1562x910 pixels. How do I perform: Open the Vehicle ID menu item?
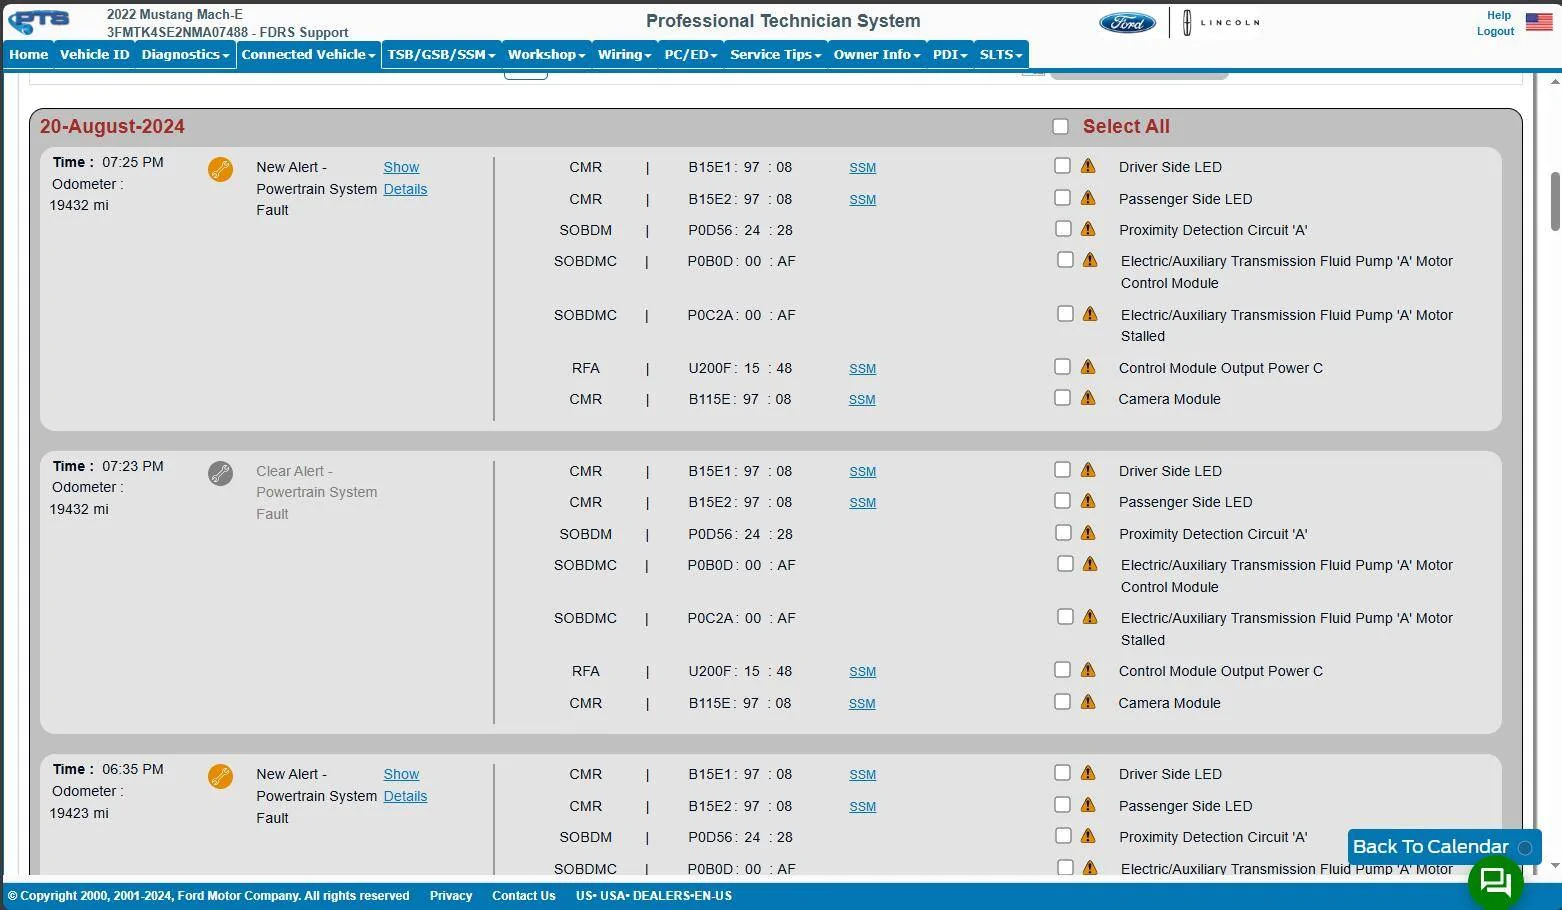[x=94, y=55]
